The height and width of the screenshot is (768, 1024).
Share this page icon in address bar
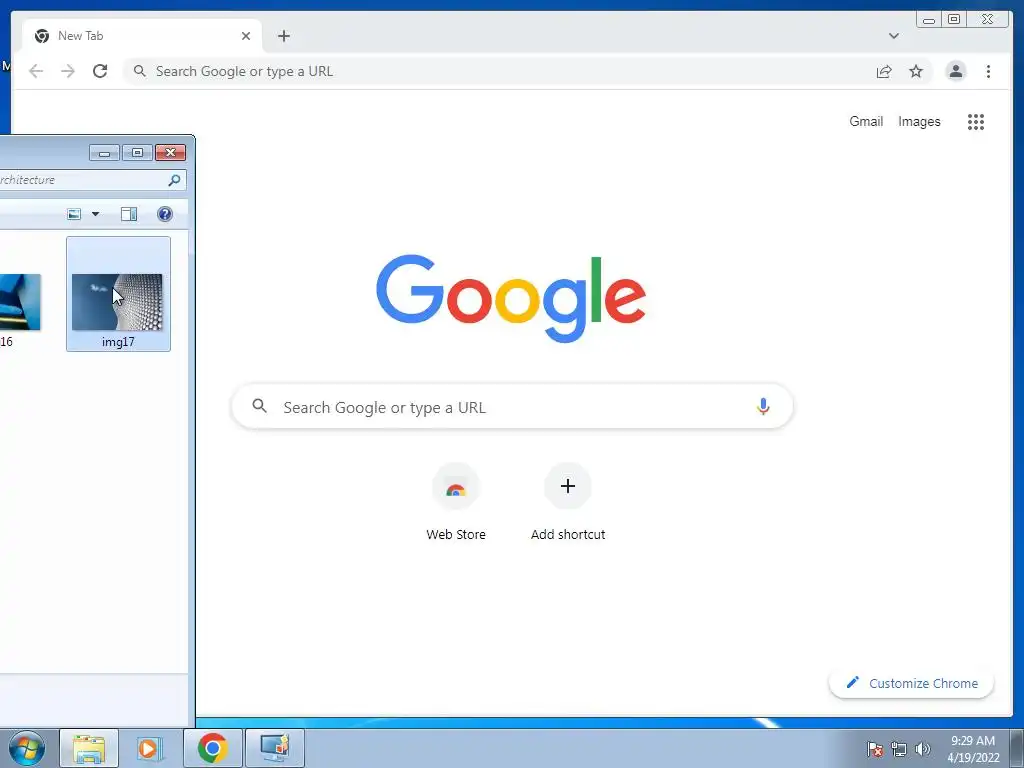884,71
